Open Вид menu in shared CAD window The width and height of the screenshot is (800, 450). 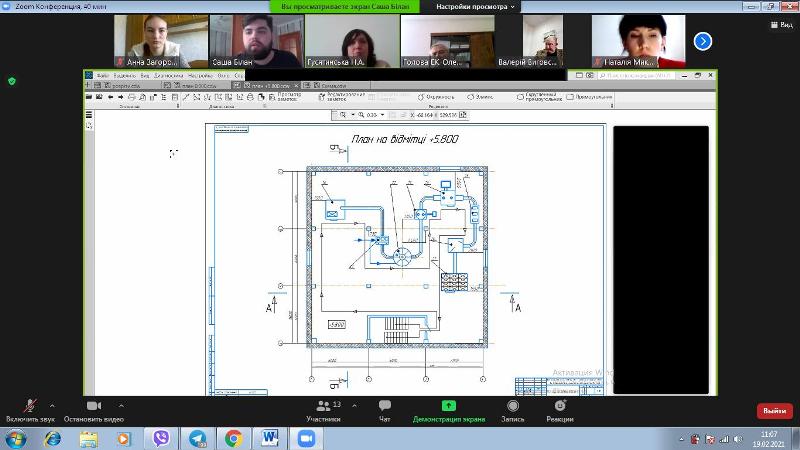pos(145,76)
